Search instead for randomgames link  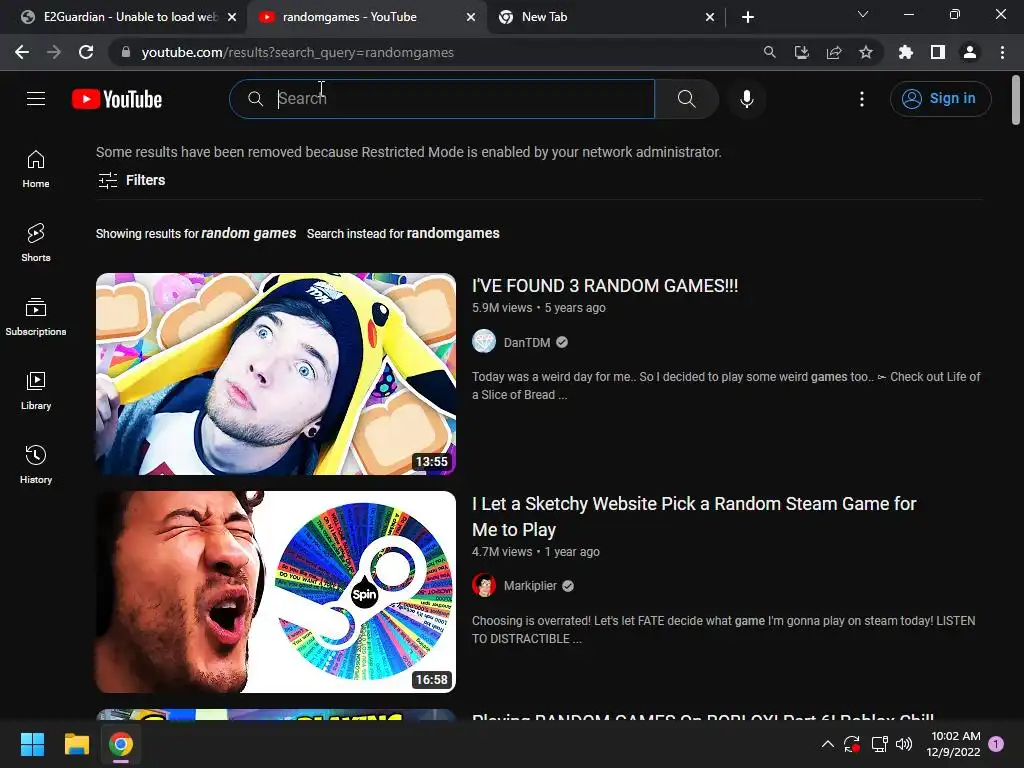[453, 233]
